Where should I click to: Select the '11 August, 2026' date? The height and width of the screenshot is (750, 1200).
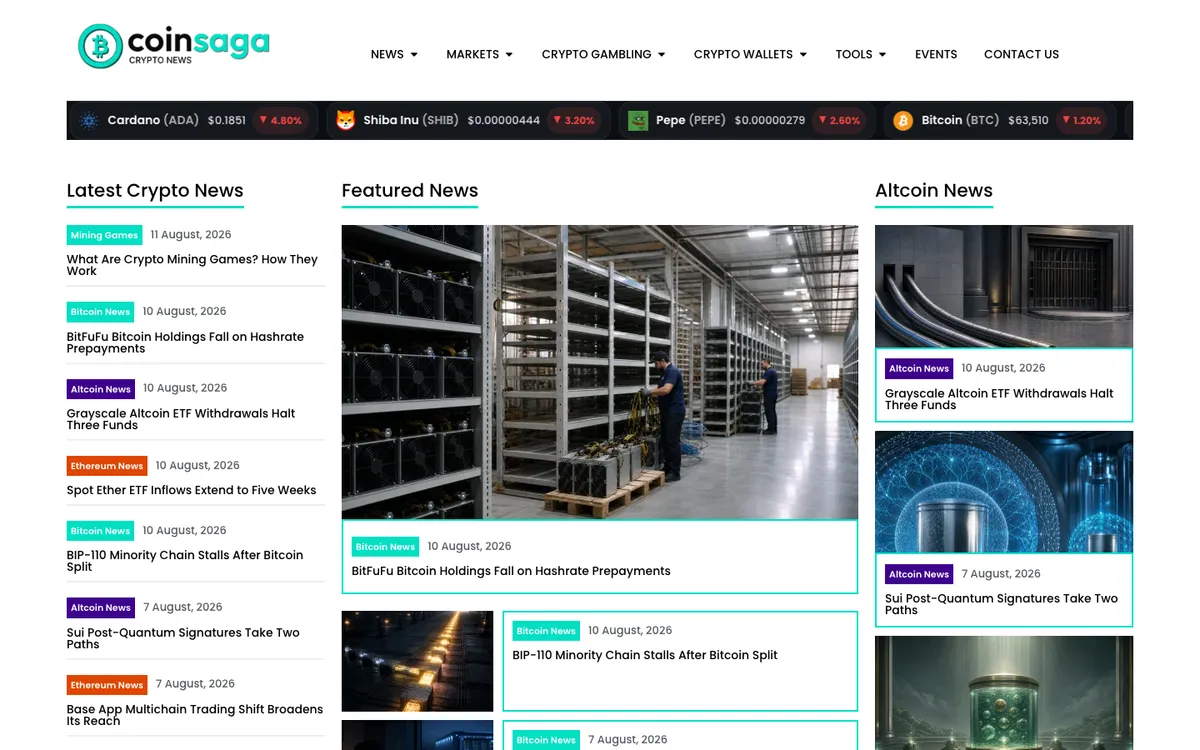tap(191, 235)
